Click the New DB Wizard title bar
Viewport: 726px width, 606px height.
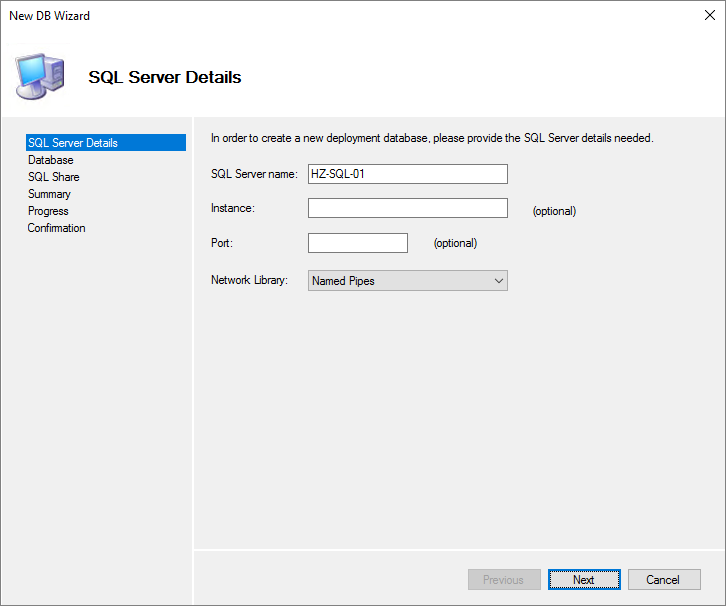(300, 16)
